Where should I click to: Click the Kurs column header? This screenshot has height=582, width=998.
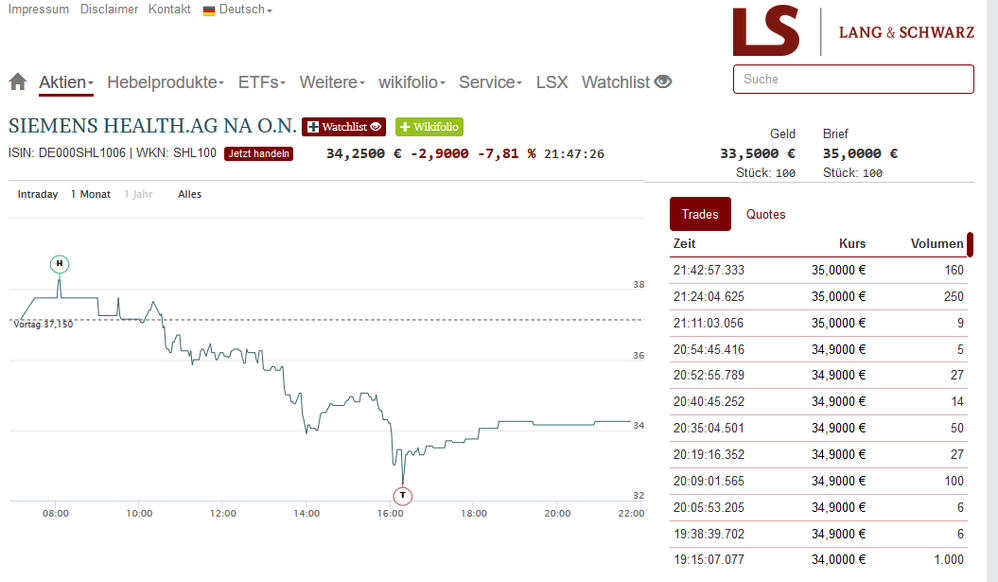852,244
